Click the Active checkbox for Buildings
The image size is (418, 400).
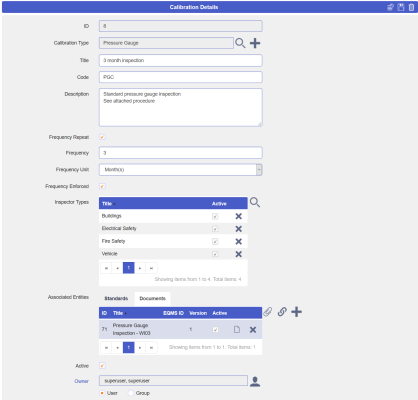click(215, 216)
